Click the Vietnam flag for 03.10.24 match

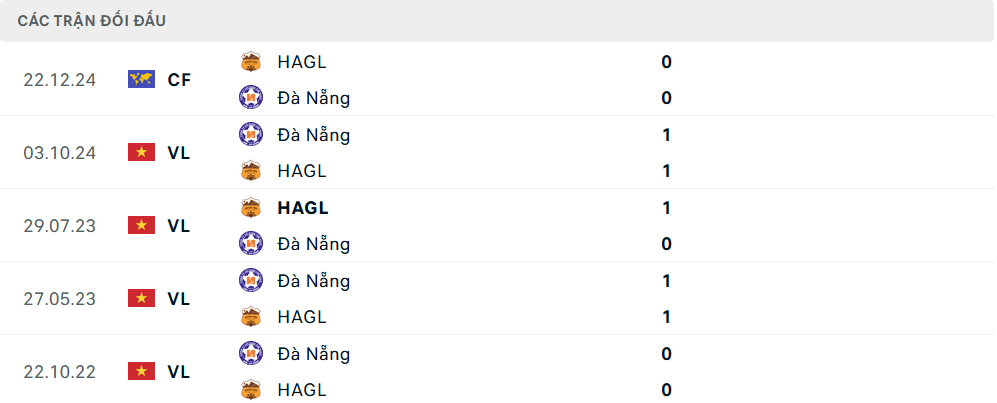click(141, 153)
